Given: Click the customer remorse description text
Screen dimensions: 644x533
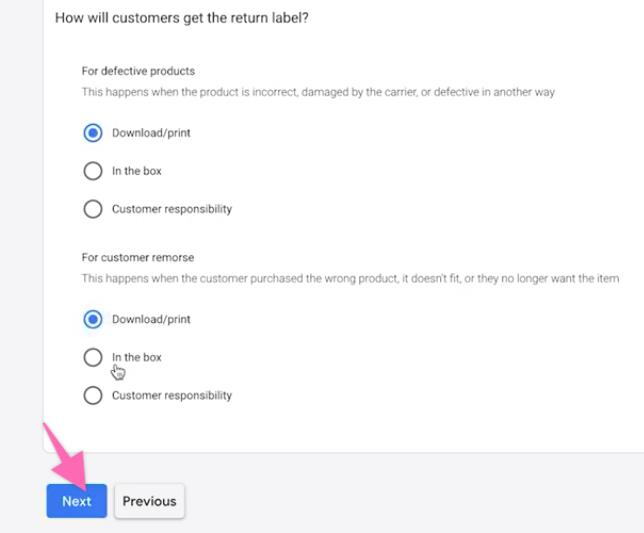Looking at the screenshot, I should coord(350,278).
